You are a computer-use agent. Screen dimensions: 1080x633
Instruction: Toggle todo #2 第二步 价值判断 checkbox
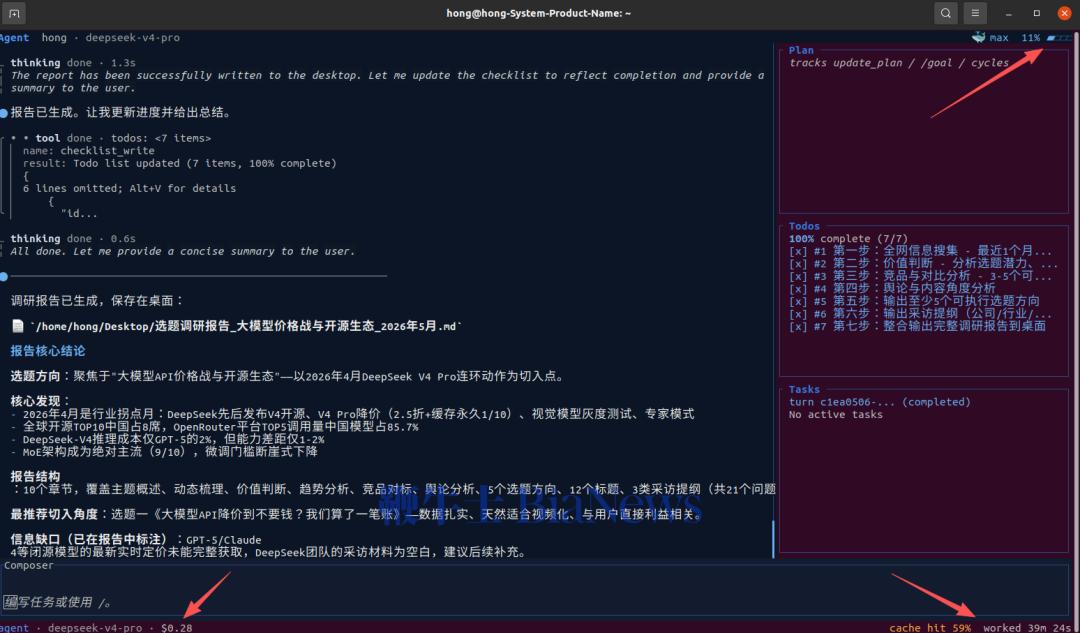798,264
